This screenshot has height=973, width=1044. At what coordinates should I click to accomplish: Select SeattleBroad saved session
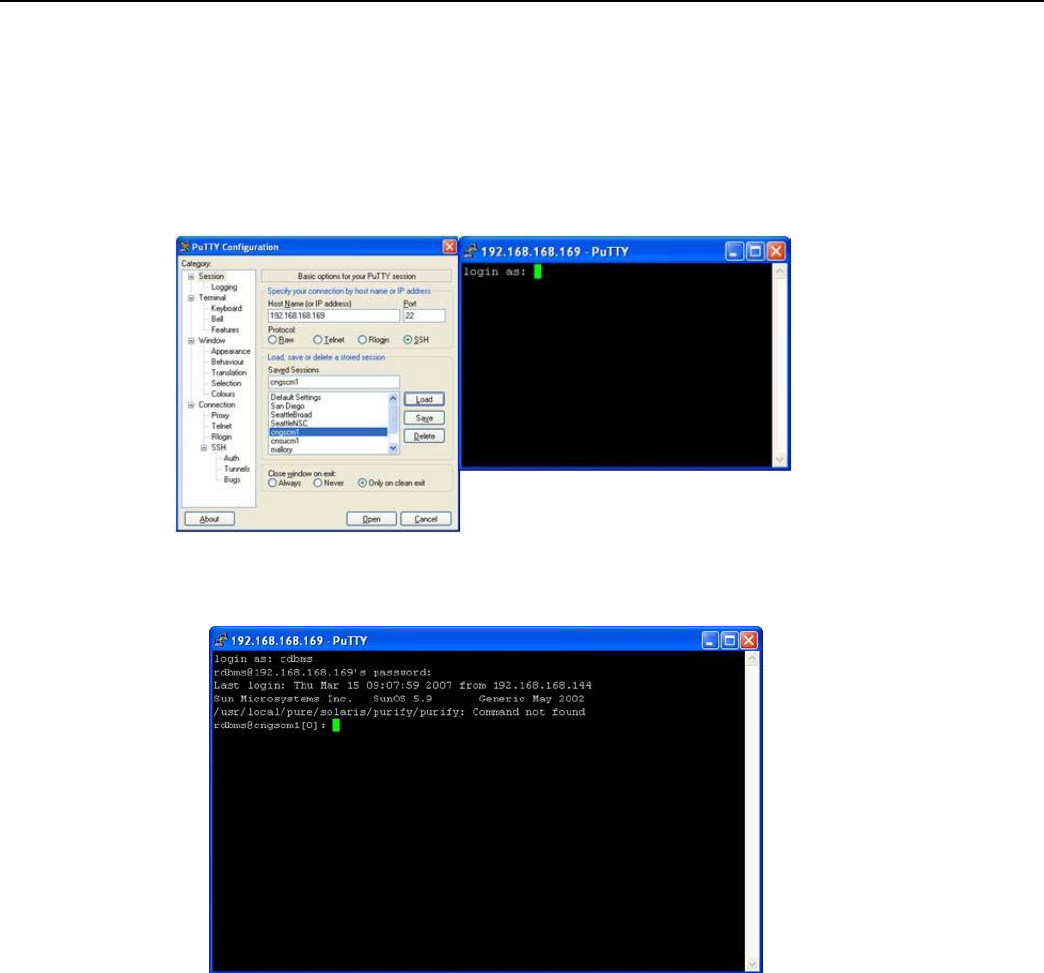328,414
